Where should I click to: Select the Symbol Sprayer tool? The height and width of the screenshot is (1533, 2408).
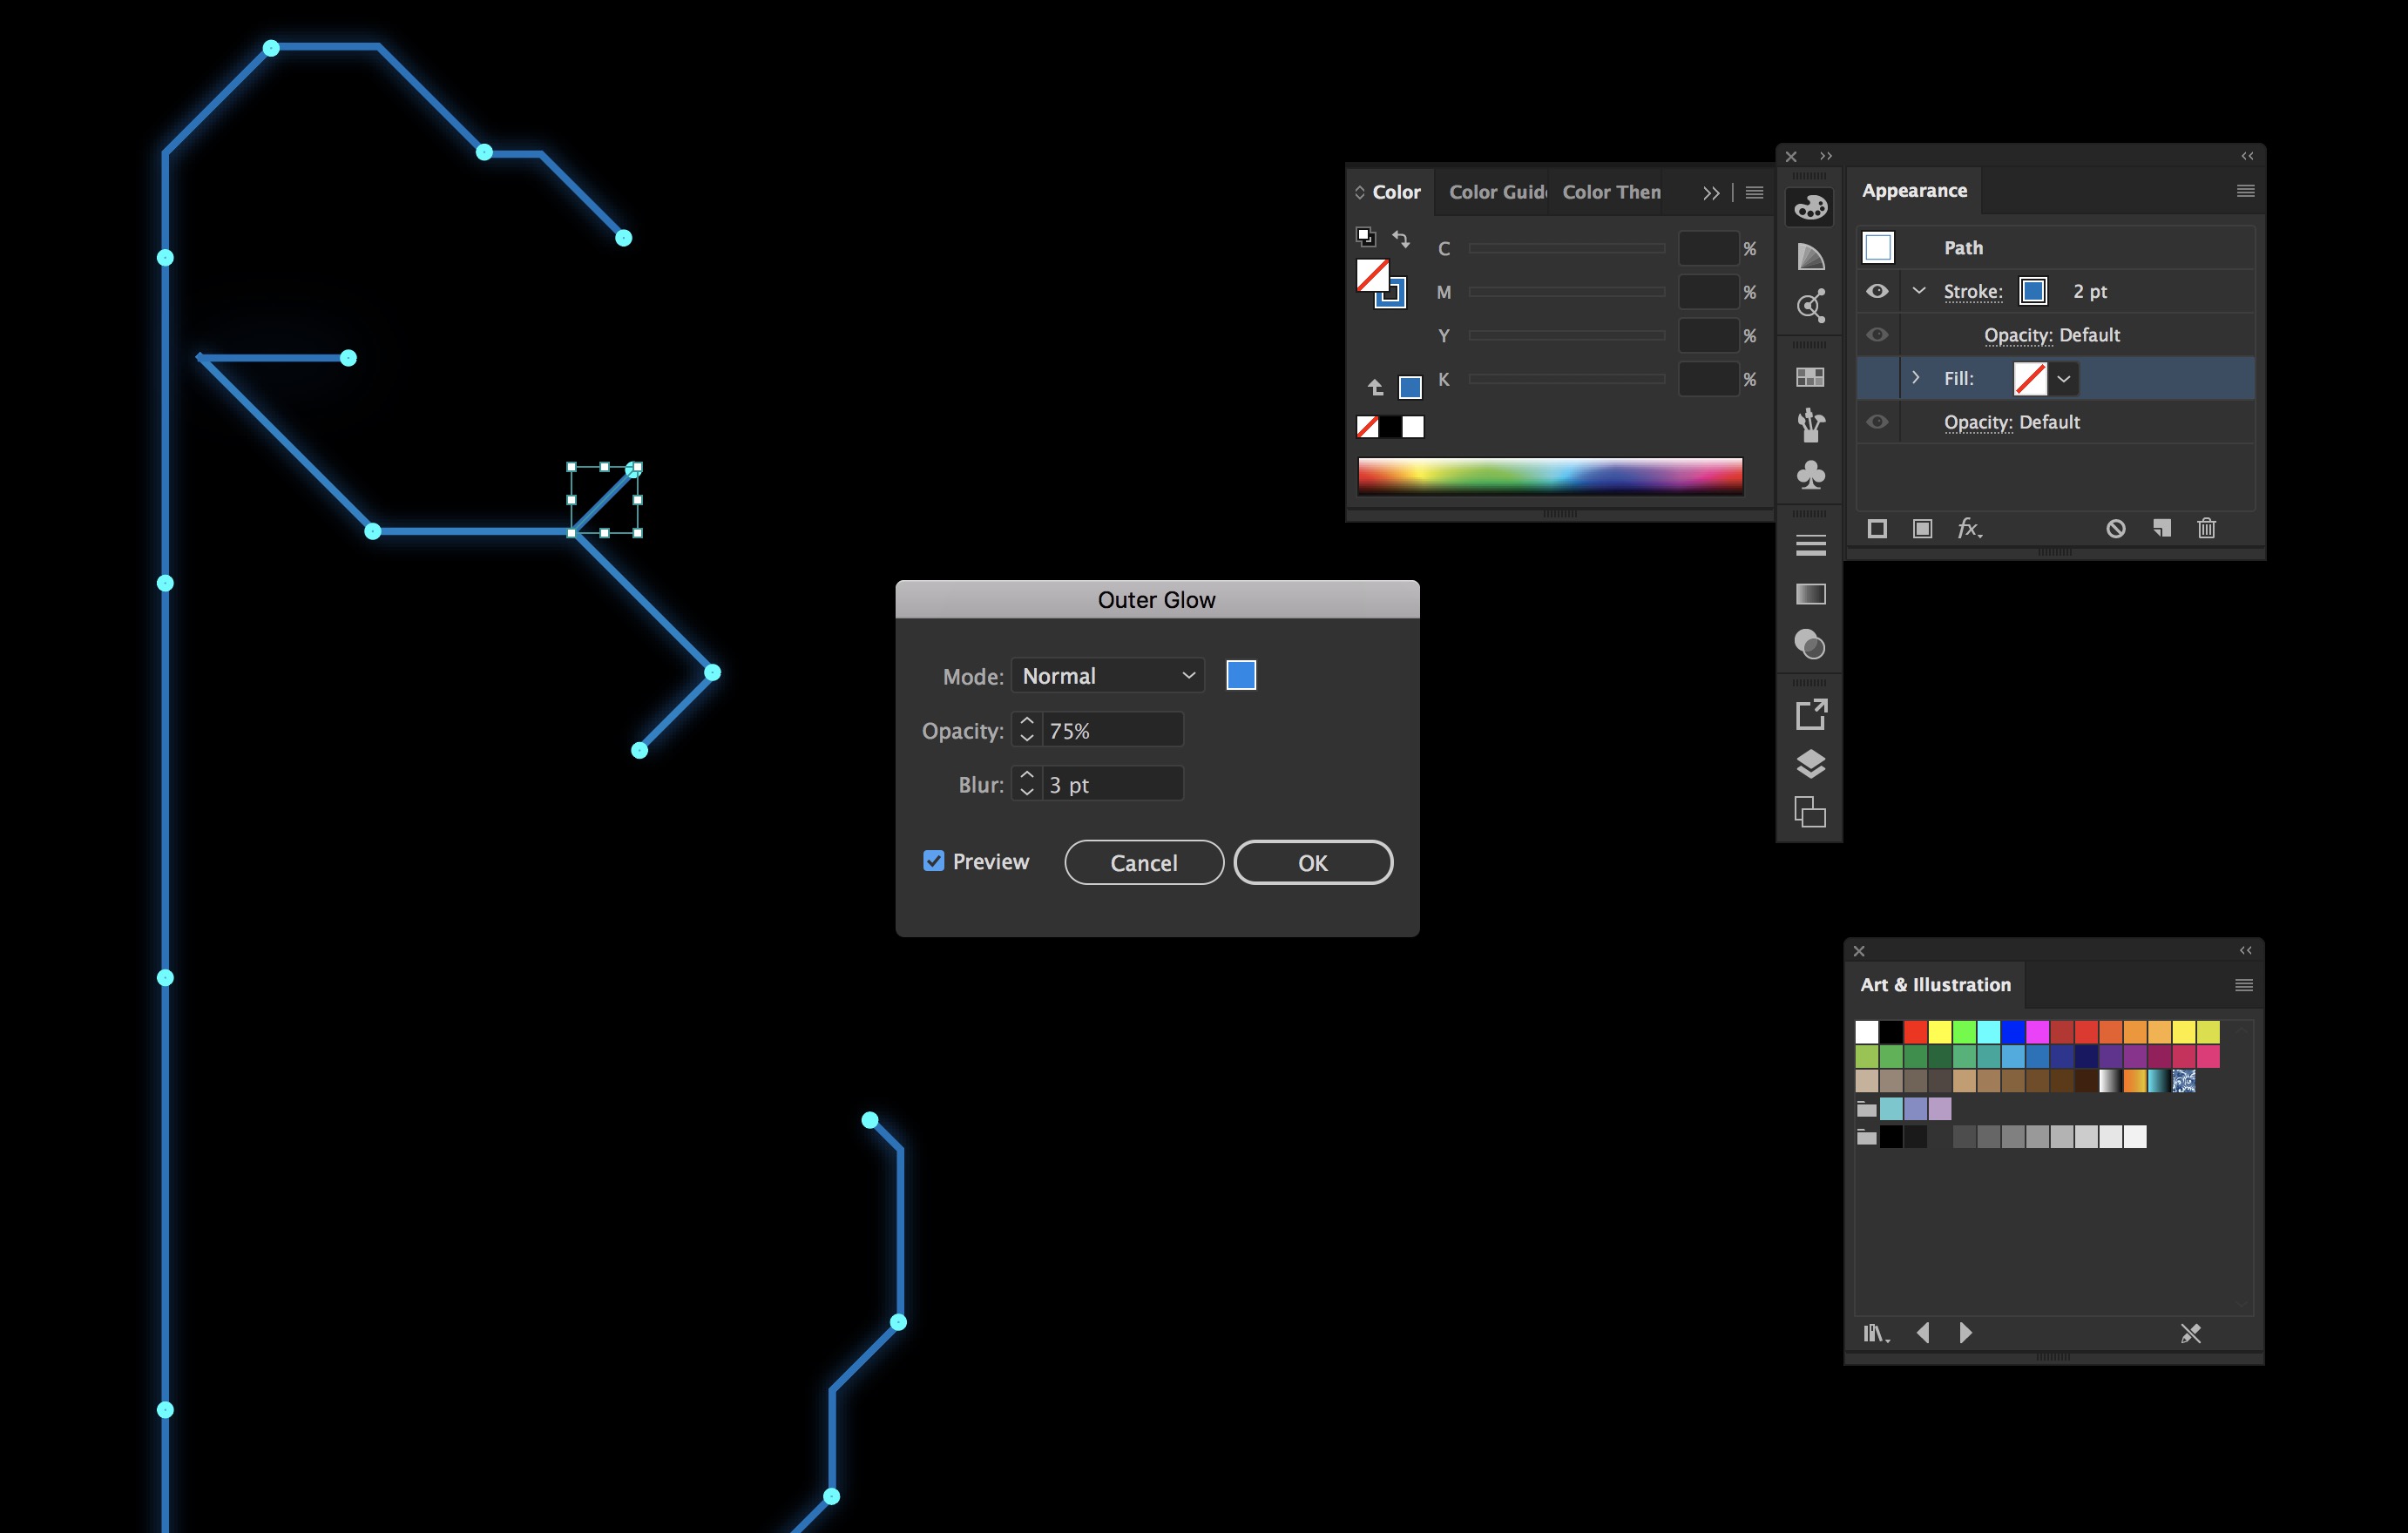[1813, 472]
